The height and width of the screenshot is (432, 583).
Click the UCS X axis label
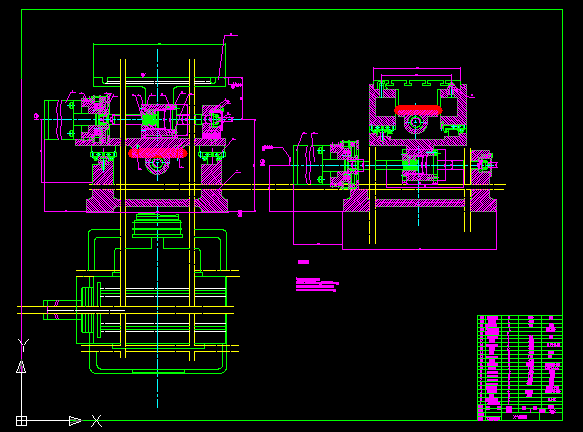(96, 421)
